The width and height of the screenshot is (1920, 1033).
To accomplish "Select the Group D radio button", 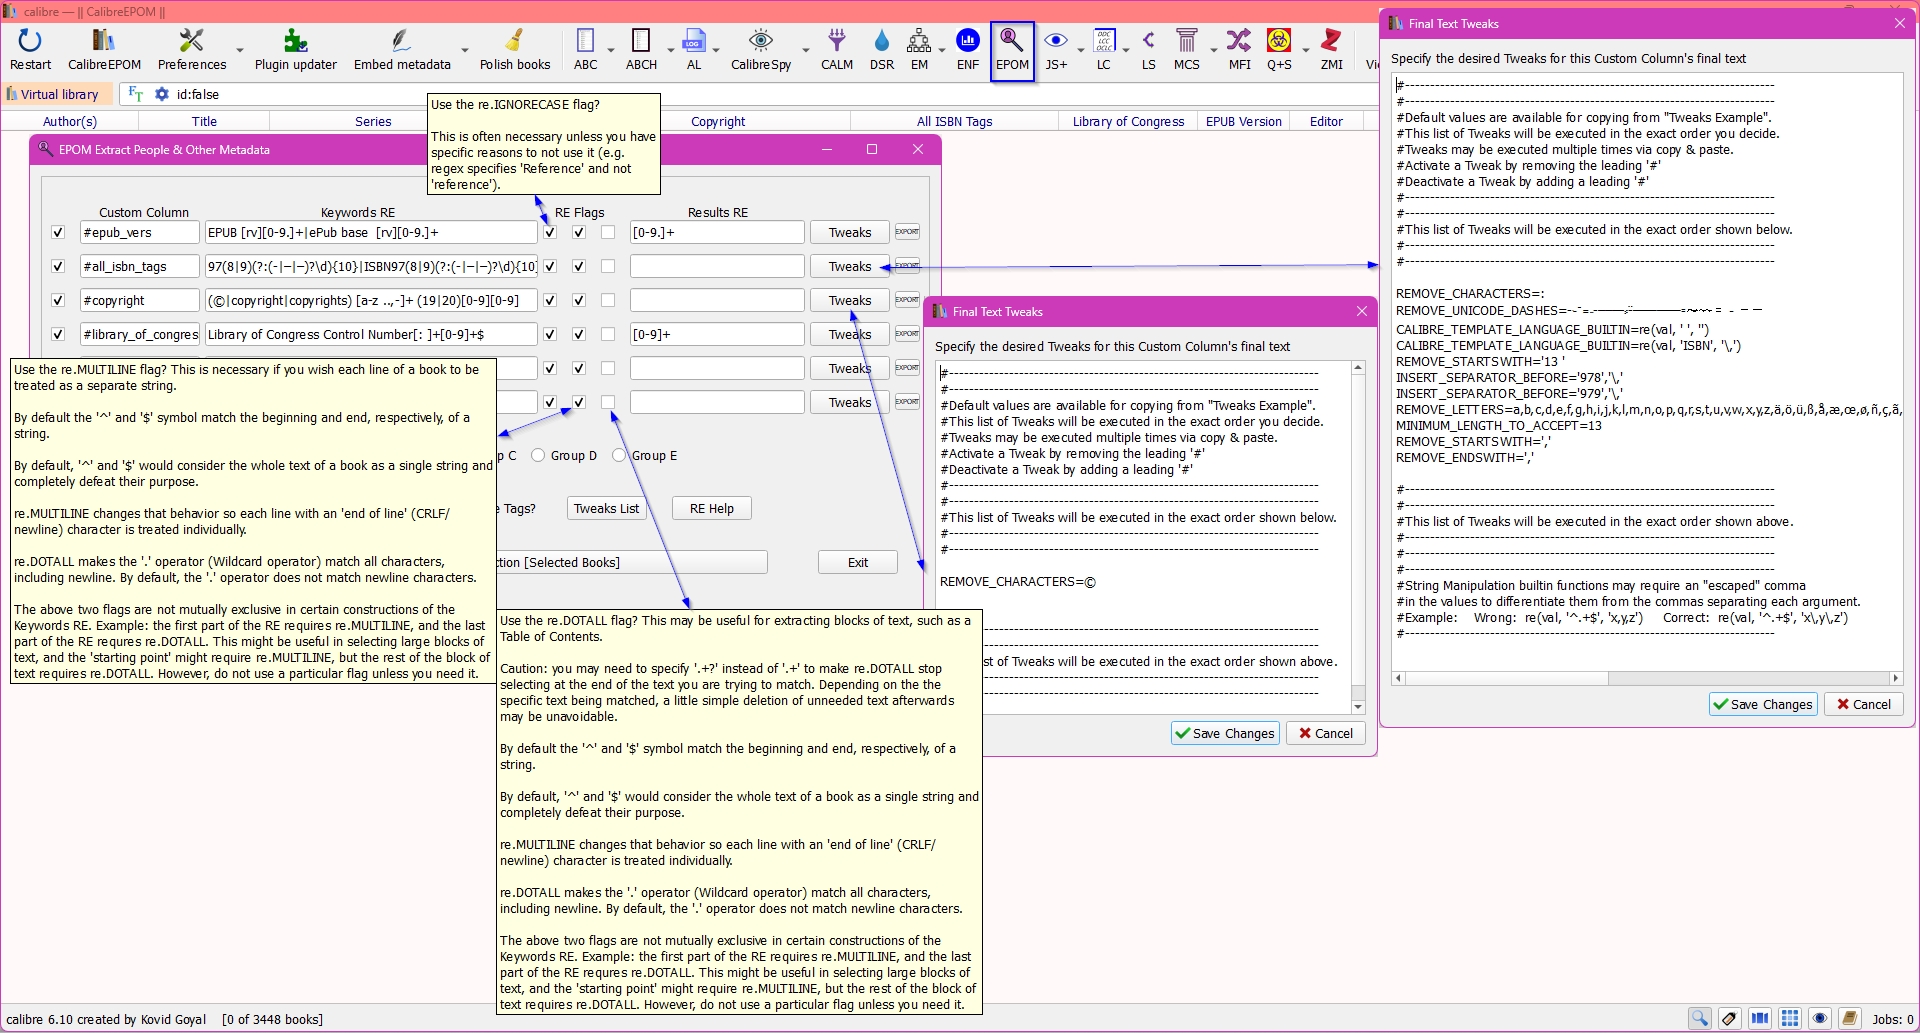I will [538, 456].
